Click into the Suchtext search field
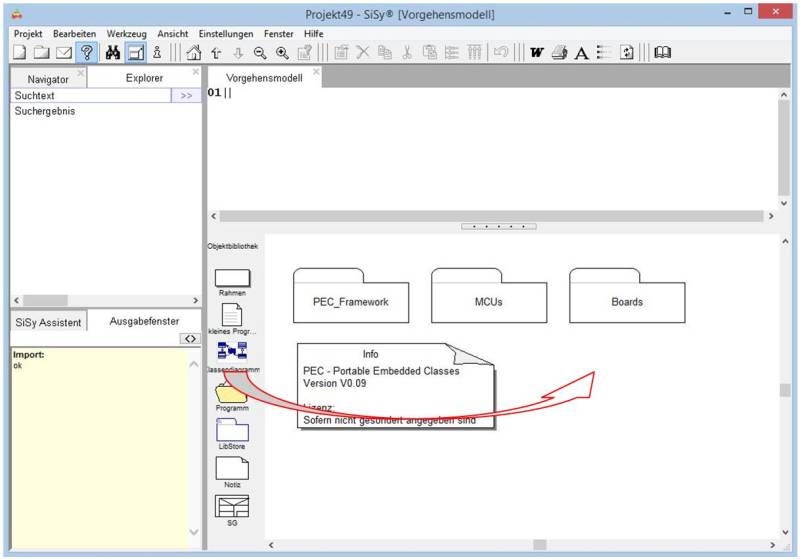 (88, 95)
